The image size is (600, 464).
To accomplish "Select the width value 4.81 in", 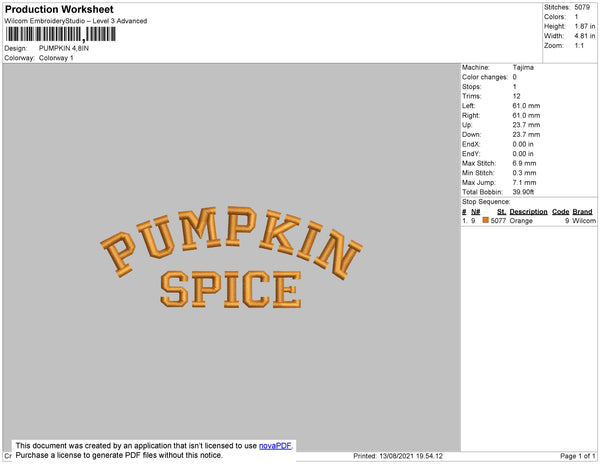I will pos(585,36).
